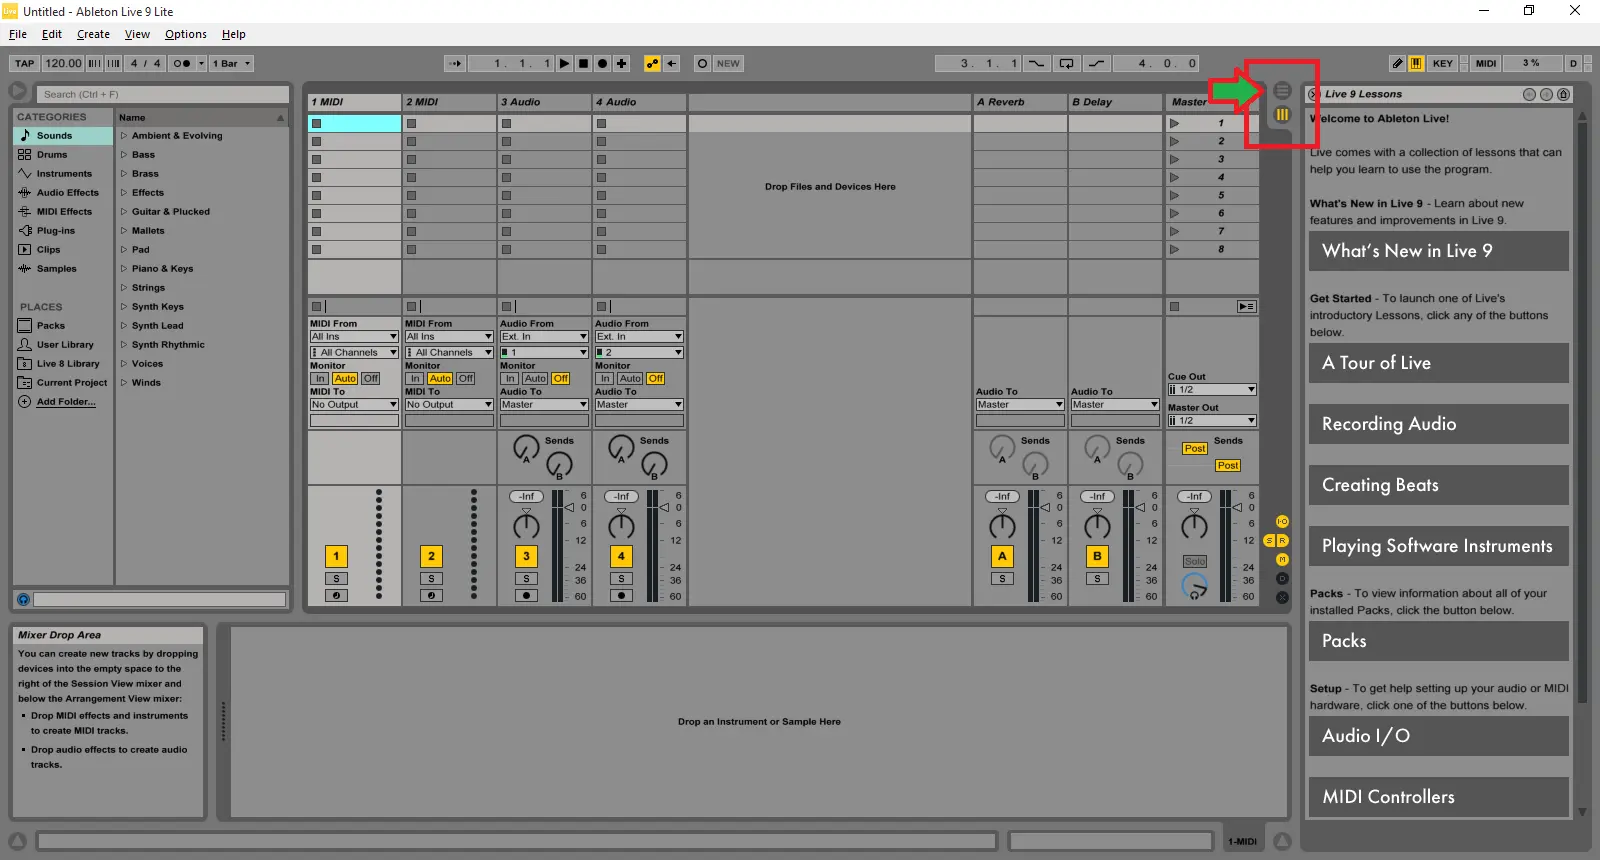This screenshot has height=860, width=1600.
Task: Expand the Ambient & Evolving folder
Action: pos(124,135)
